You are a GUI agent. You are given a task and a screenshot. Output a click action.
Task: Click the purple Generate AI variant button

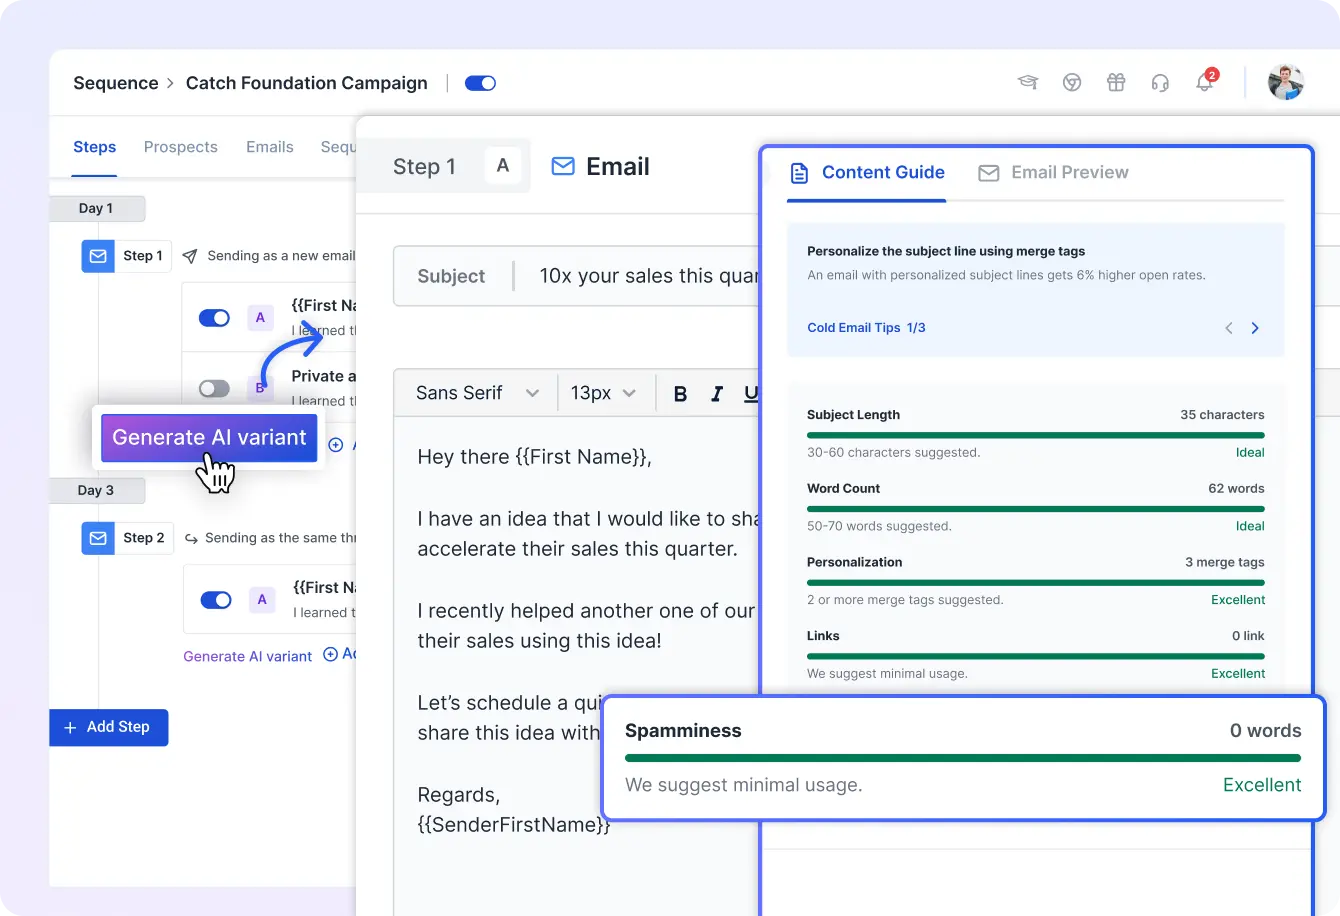point(209,438)
